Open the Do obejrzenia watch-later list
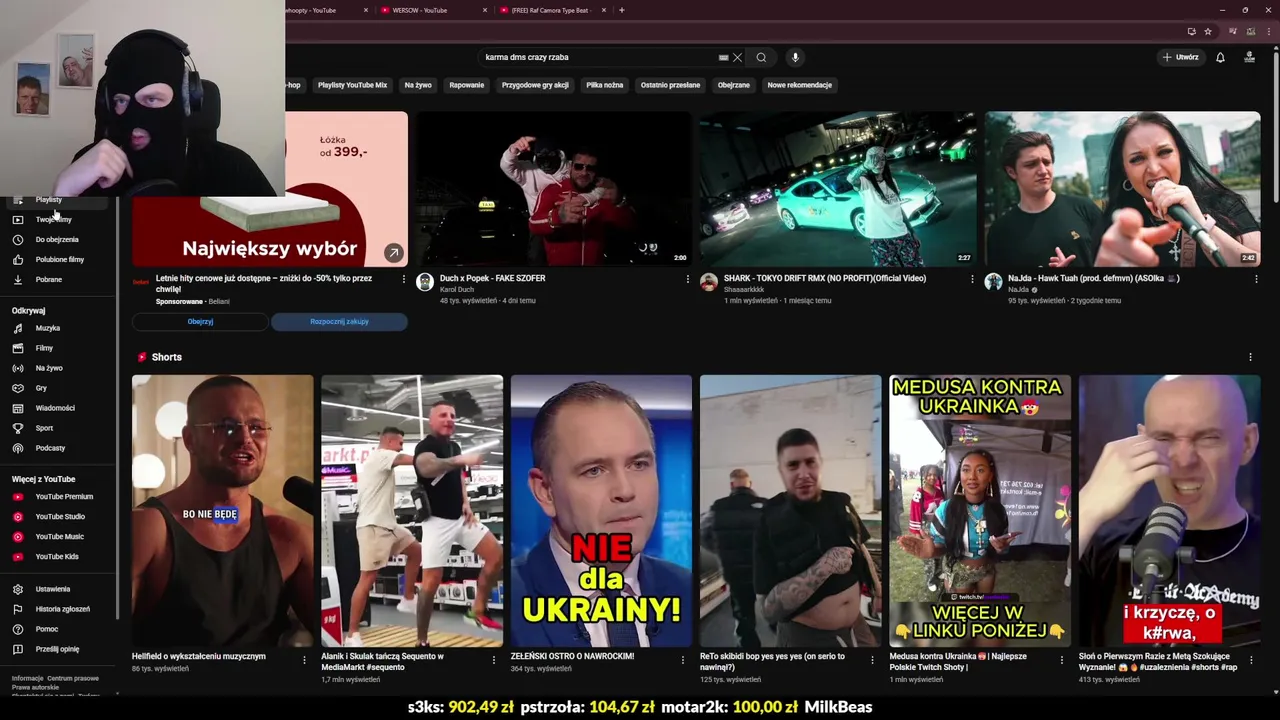 coord(57,239)
